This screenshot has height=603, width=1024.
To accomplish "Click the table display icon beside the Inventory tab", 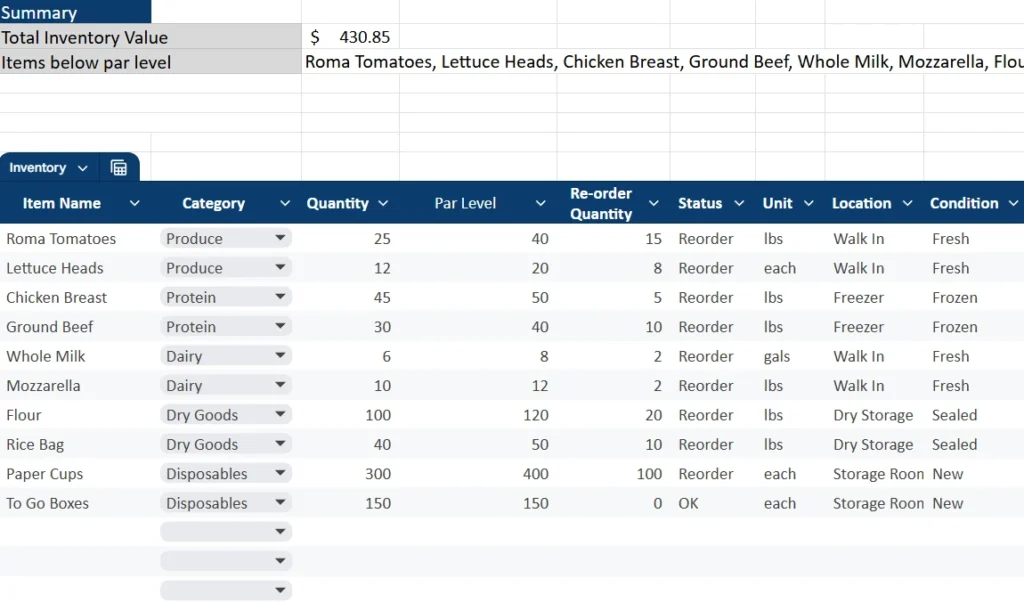I will coord(119,167).
